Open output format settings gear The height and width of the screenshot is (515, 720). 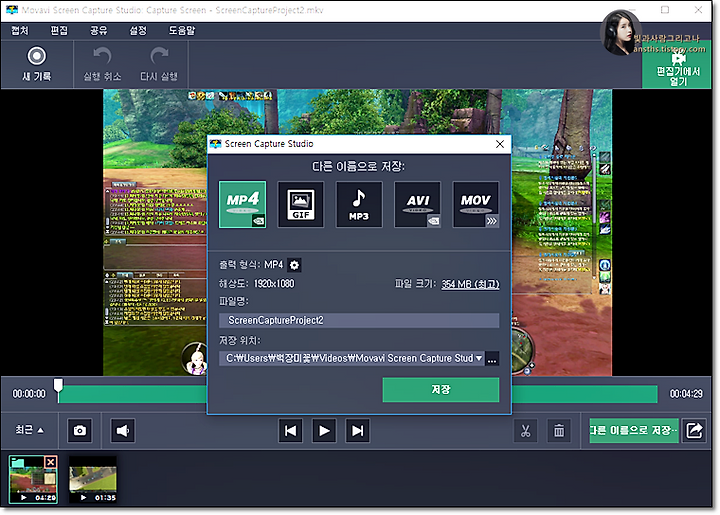coord(294,265)
